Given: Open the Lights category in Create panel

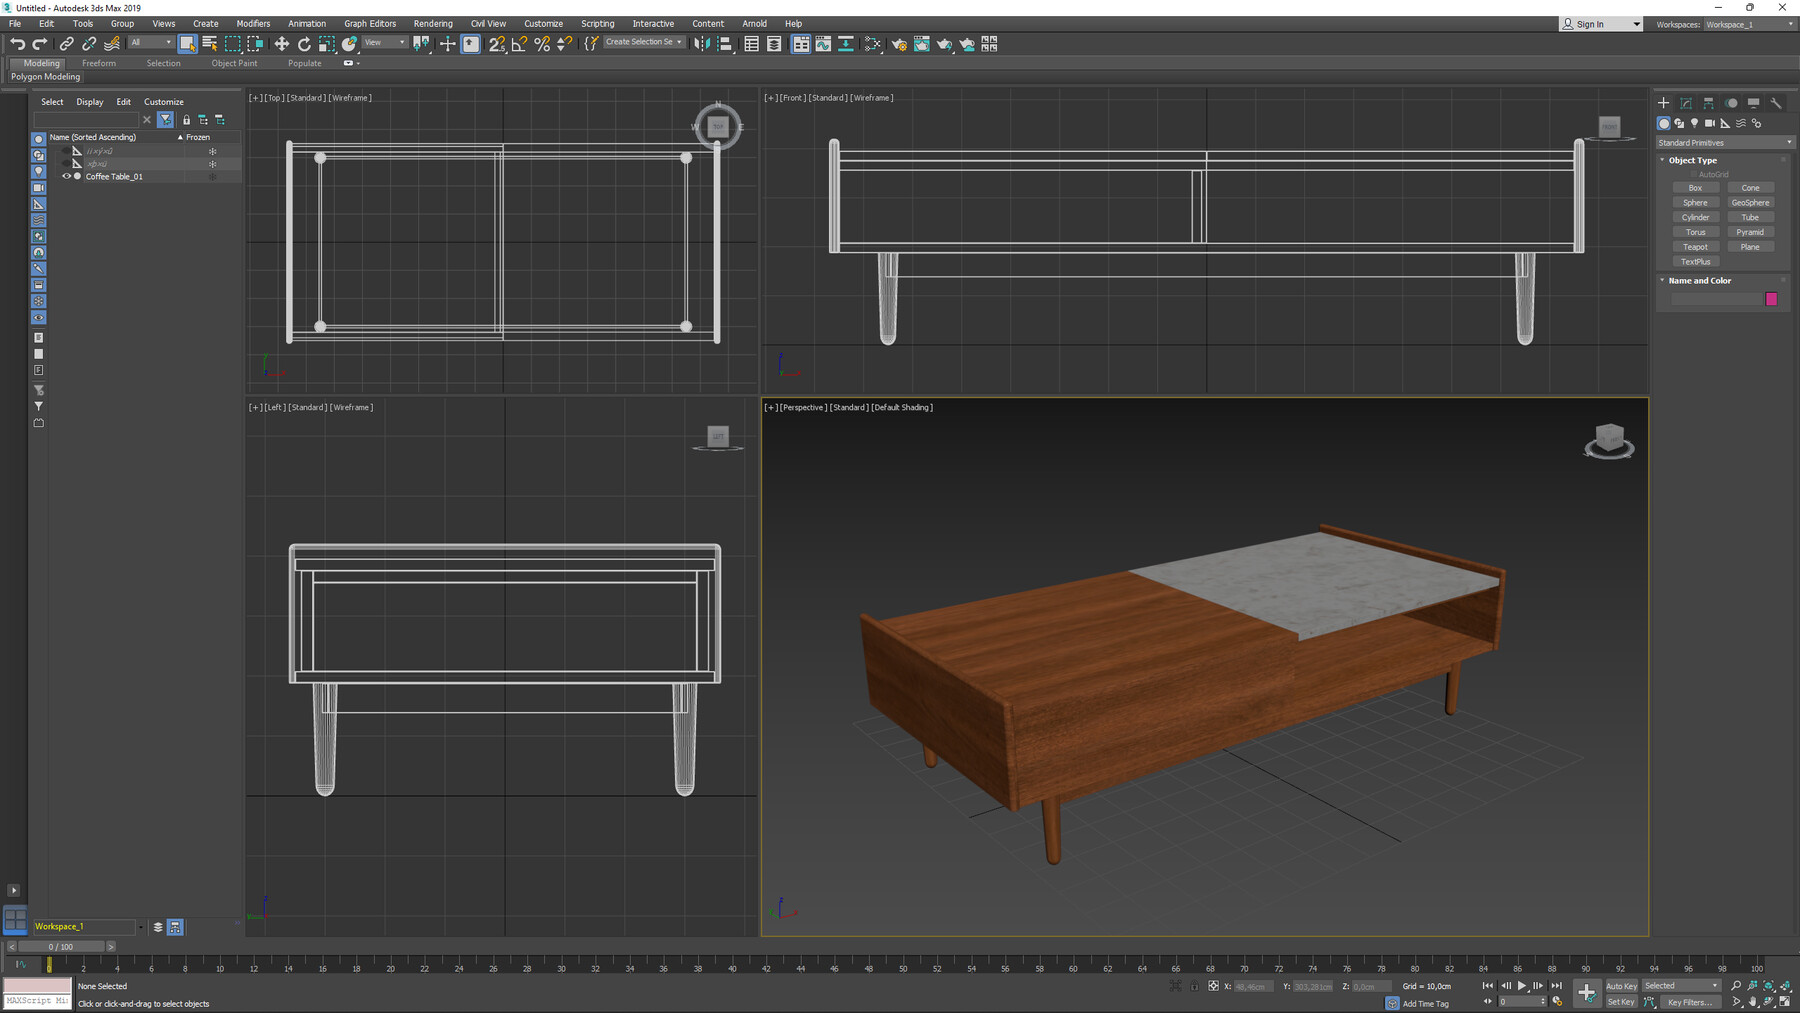Looking at the screenshot, I should pos(1696,123).
